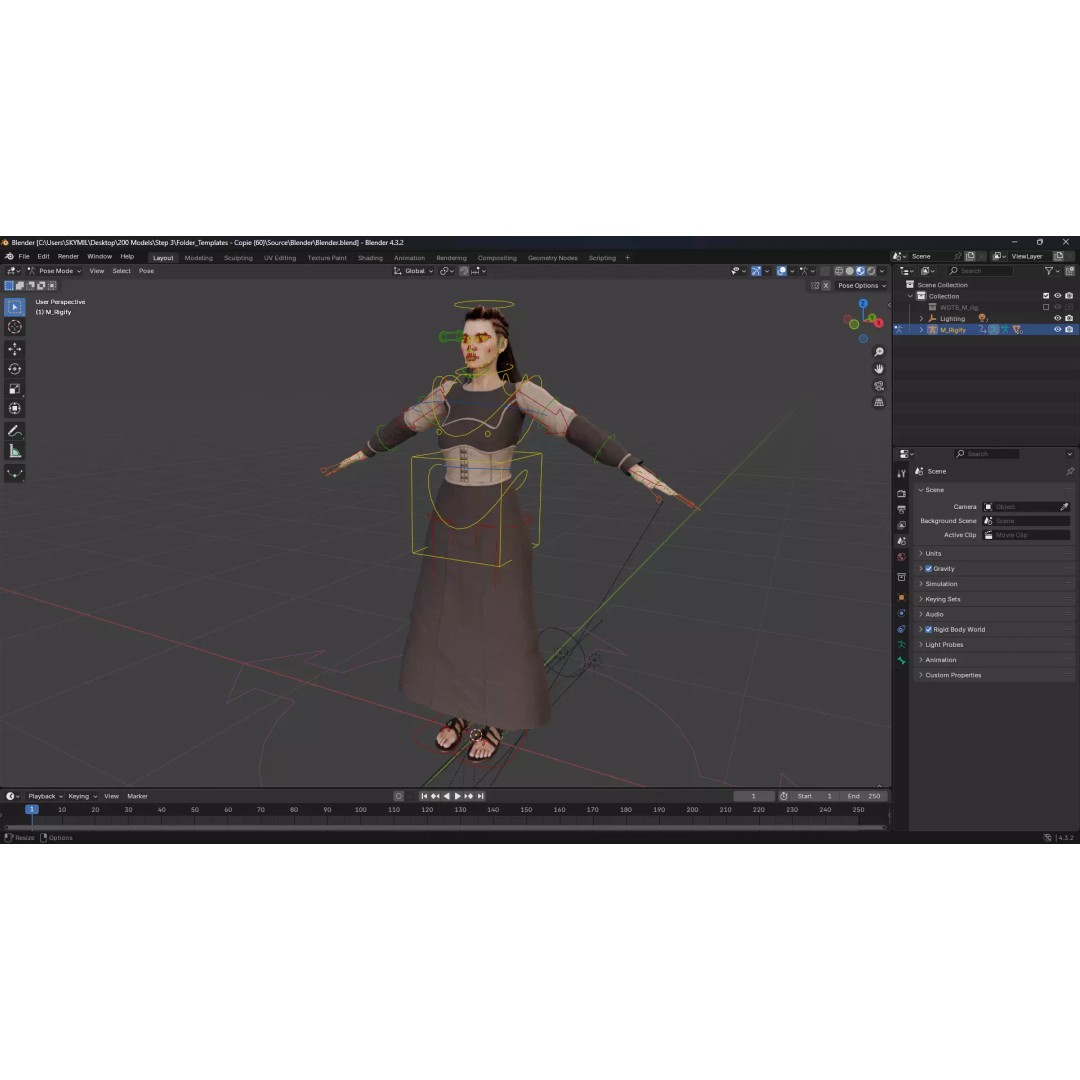Image resolution: width=1080 pixels, height=1080 pixels.
Task: Open the Pose Mode dropdown
Action: pos(54,271)
